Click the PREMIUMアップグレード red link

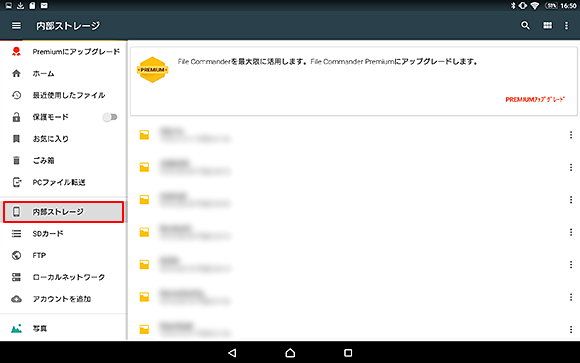(535, 99)
